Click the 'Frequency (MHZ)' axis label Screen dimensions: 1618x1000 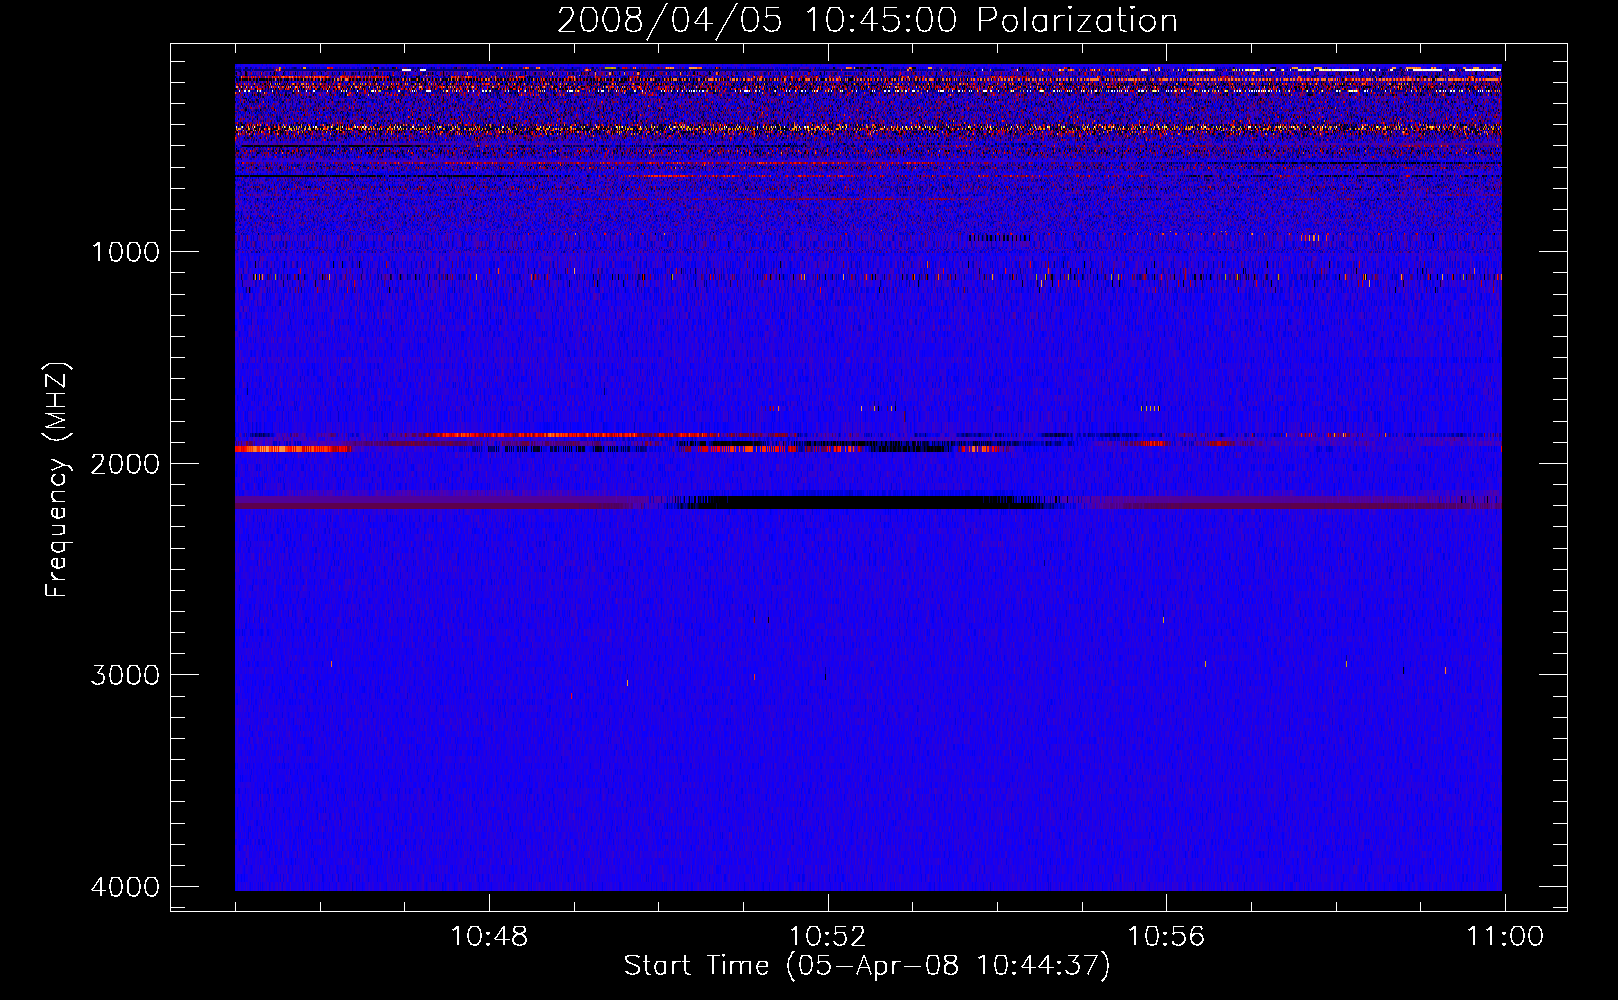pyautogui.click(x=58, y=480)
